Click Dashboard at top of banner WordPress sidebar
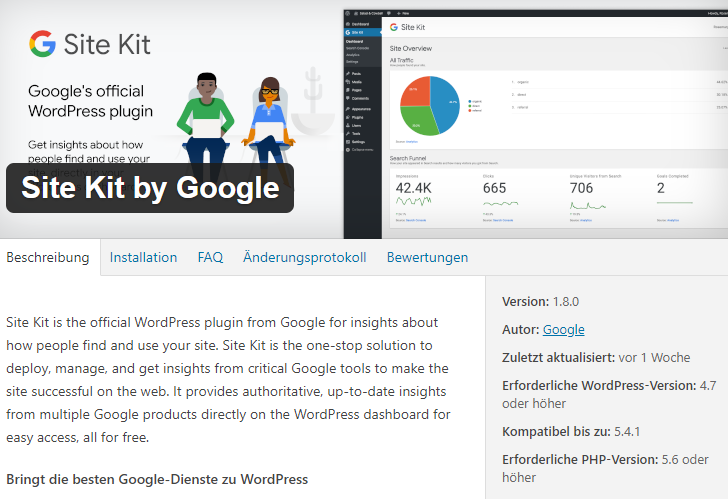This screenshot has width=728, height=499. (360, 24)
